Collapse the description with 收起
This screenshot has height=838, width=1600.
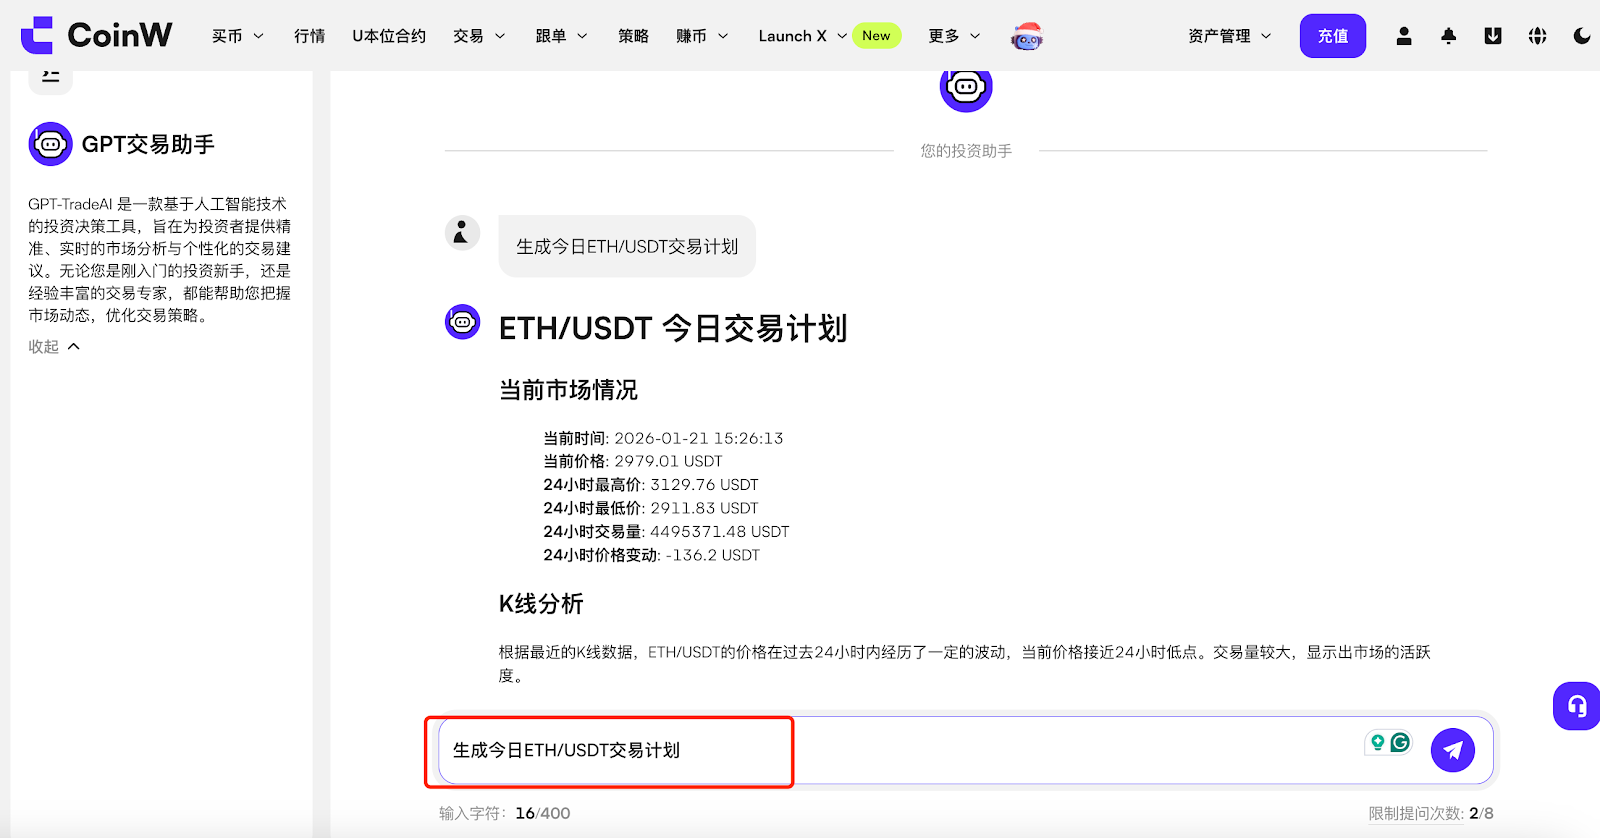[54, 347]
